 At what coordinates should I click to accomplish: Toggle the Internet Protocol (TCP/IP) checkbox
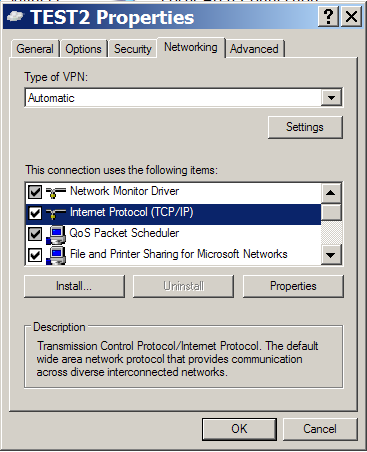35,213
